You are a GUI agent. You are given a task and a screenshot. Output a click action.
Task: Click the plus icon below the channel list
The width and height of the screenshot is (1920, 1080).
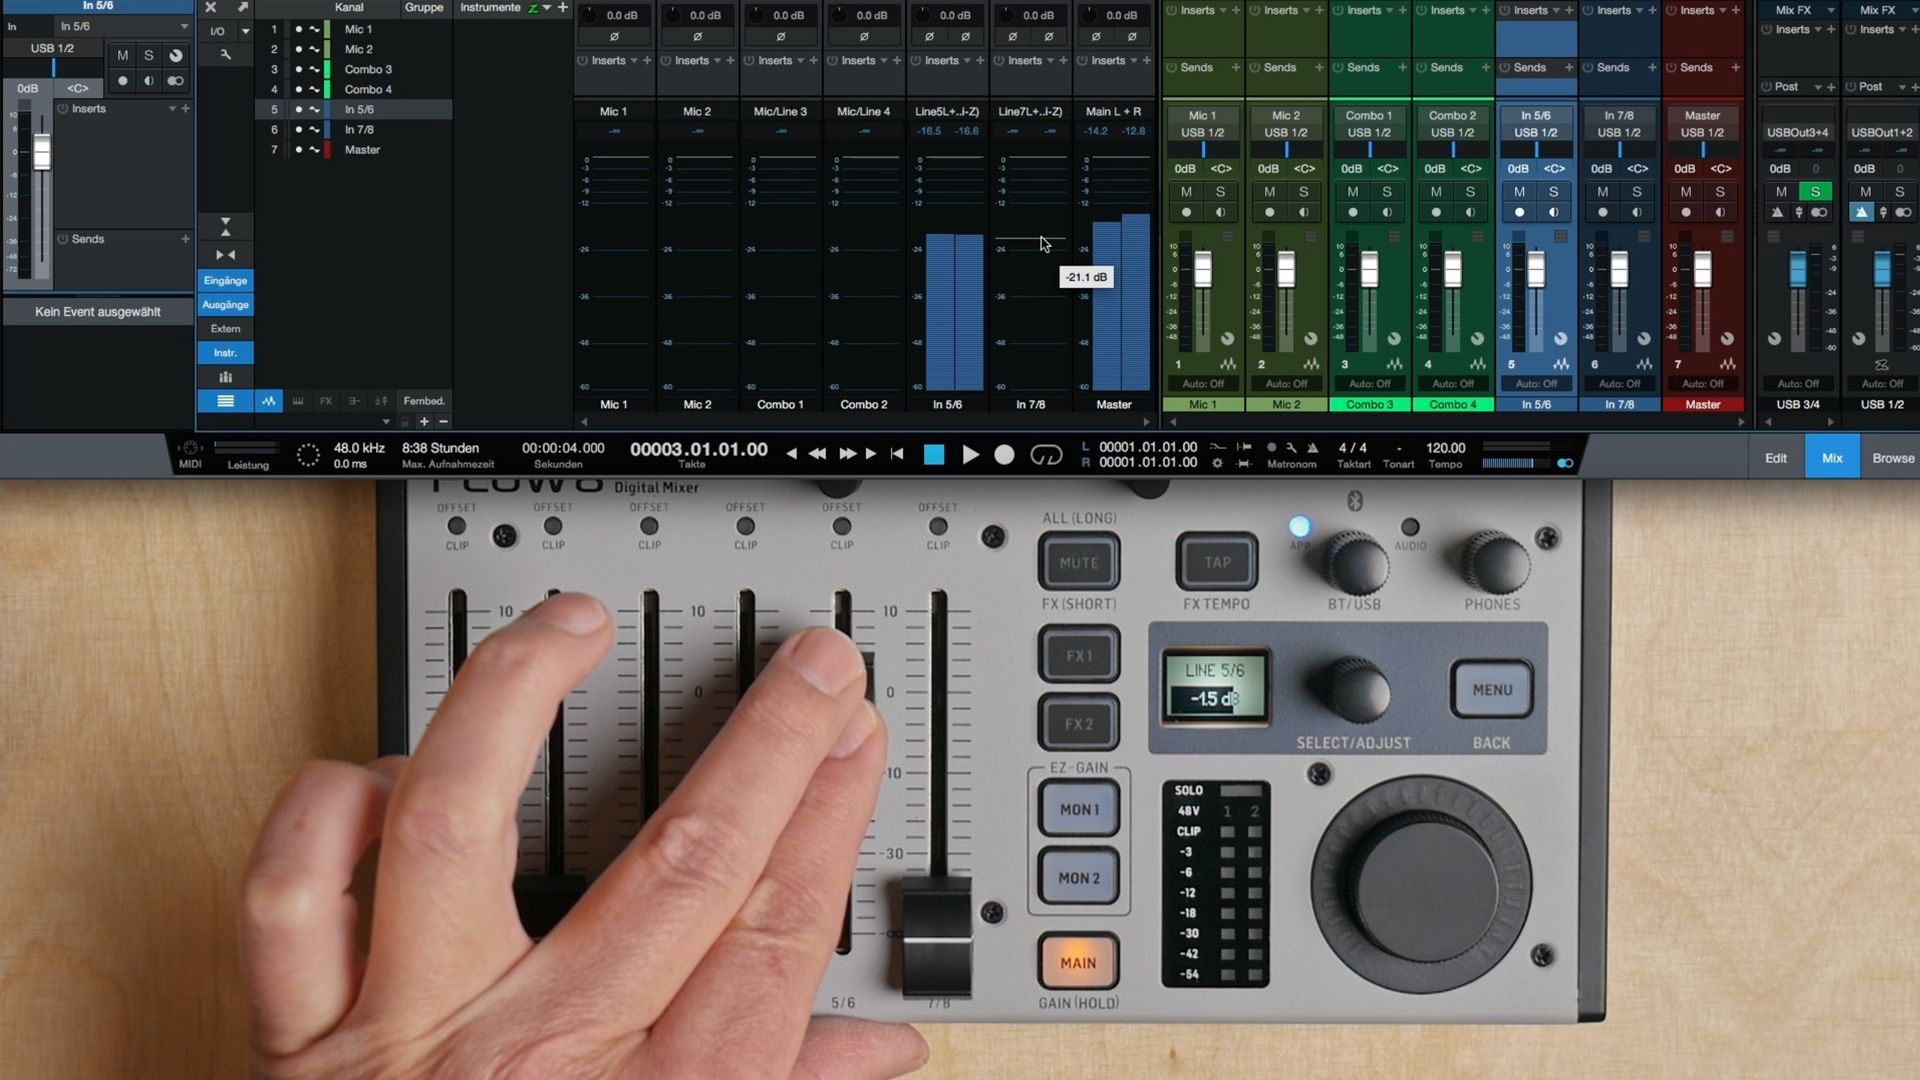[x=424, y=422]
